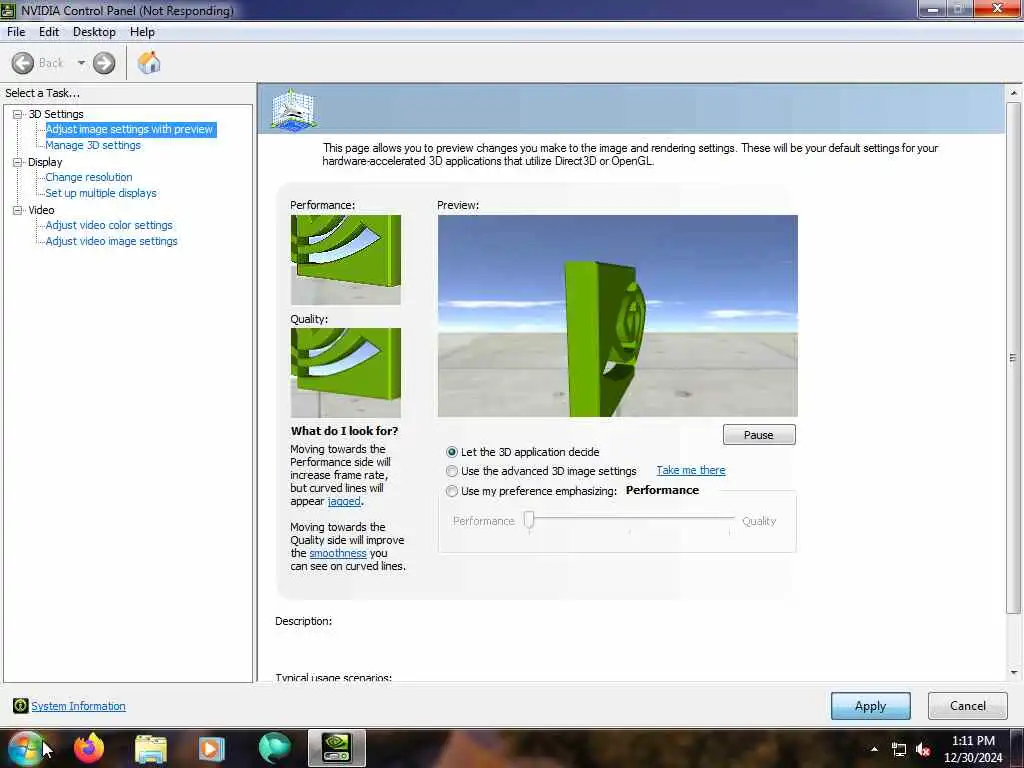Click the Display tree label
Image resolution: width=1024 pixels, height=768 pixels.
tap(45, 162)
